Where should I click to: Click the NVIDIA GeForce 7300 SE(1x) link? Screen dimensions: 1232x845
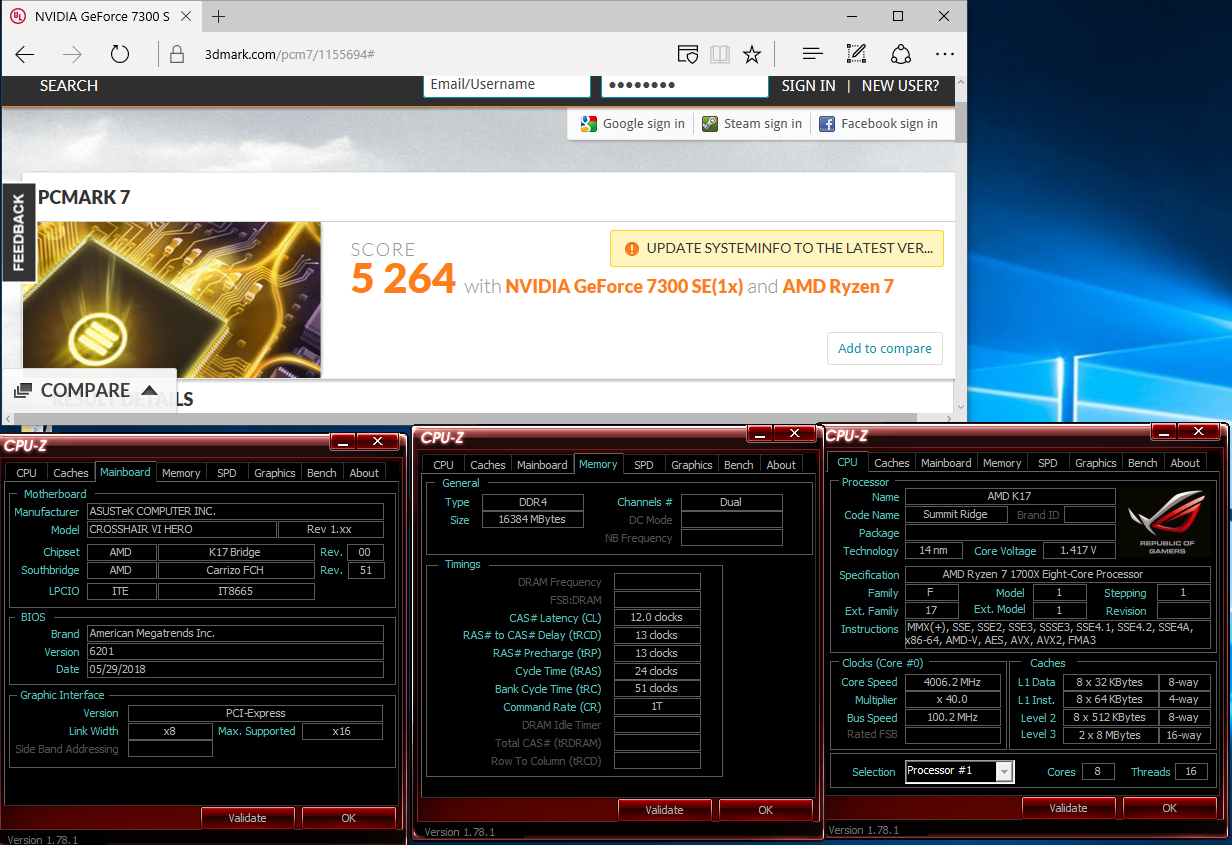[x=624, y=287]
